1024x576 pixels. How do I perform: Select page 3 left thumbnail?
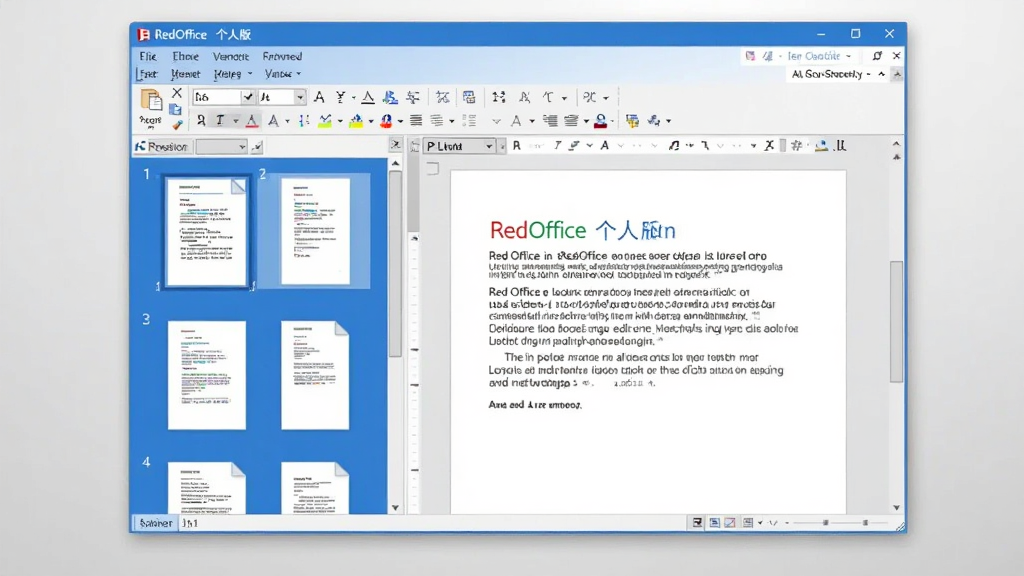tap(206, 375)
